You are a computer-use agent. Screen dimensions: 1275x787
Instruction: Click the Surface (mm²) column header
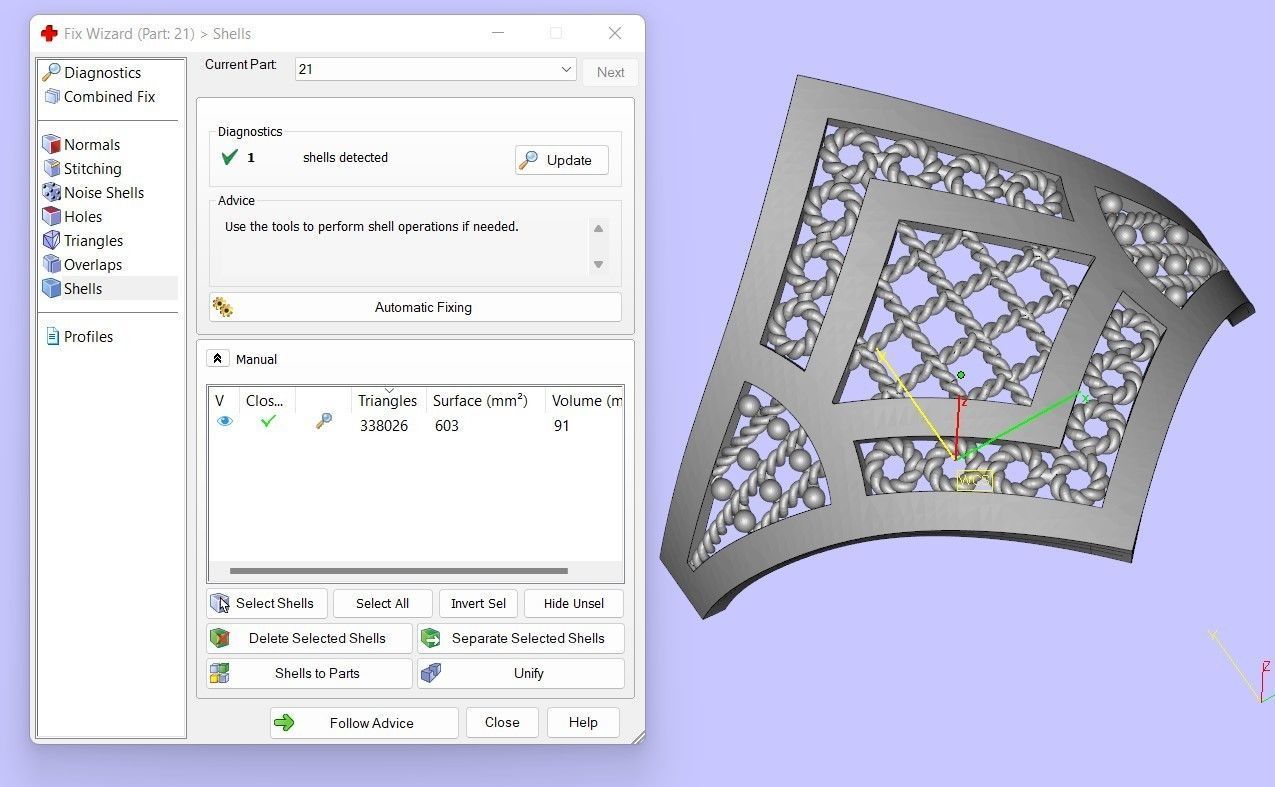coord(480,401)
